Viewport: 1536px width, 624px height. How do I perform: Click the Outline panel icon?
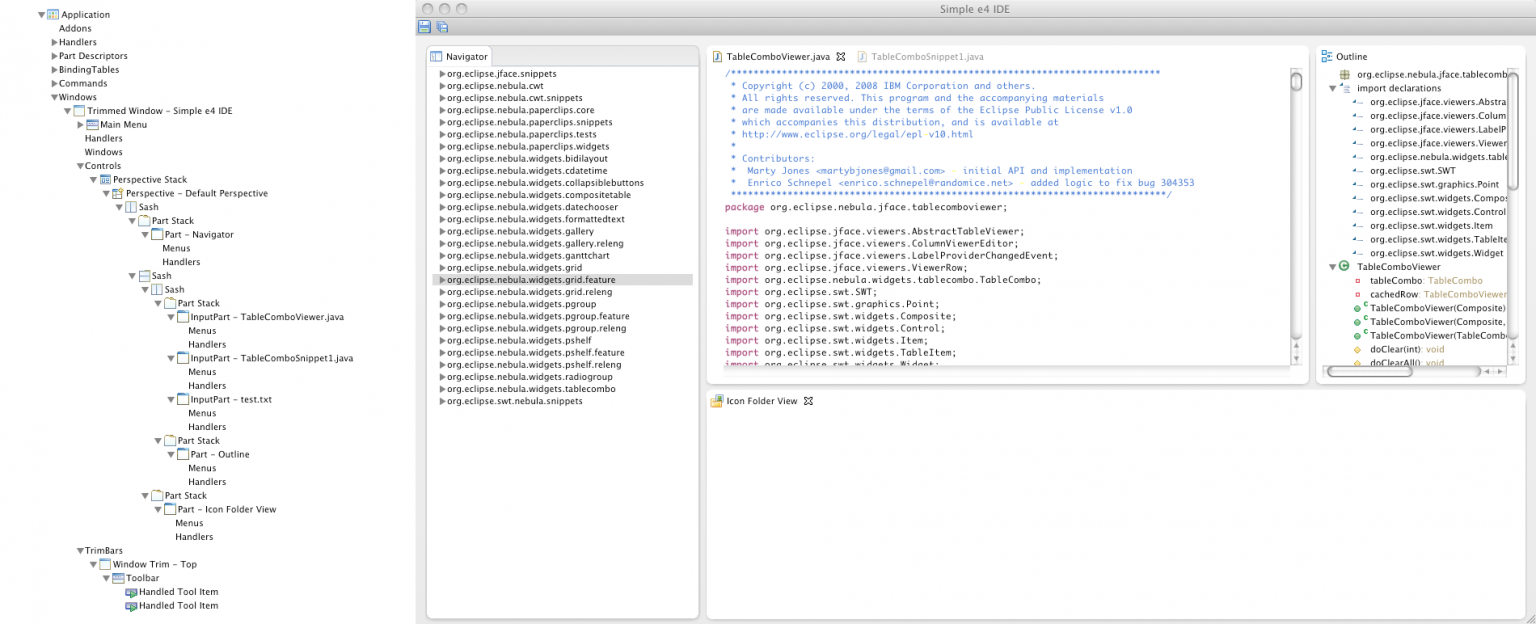[x=1327, y=57]
